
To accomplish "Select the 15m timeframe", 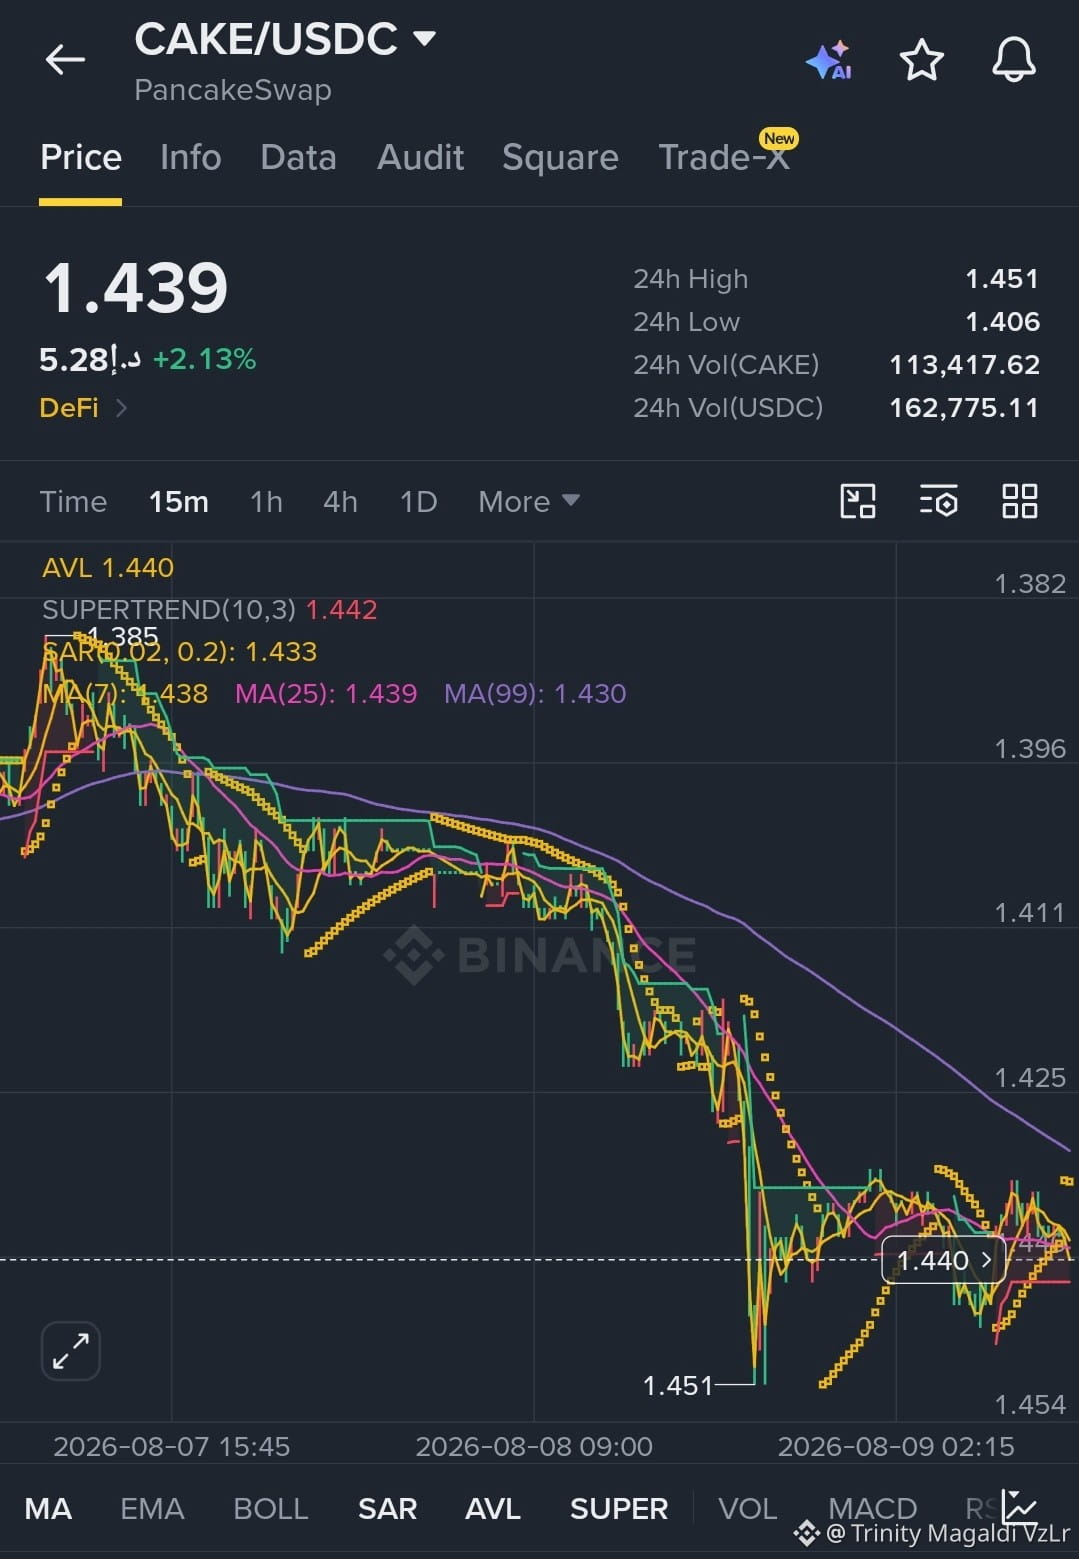I will point(179,501).
